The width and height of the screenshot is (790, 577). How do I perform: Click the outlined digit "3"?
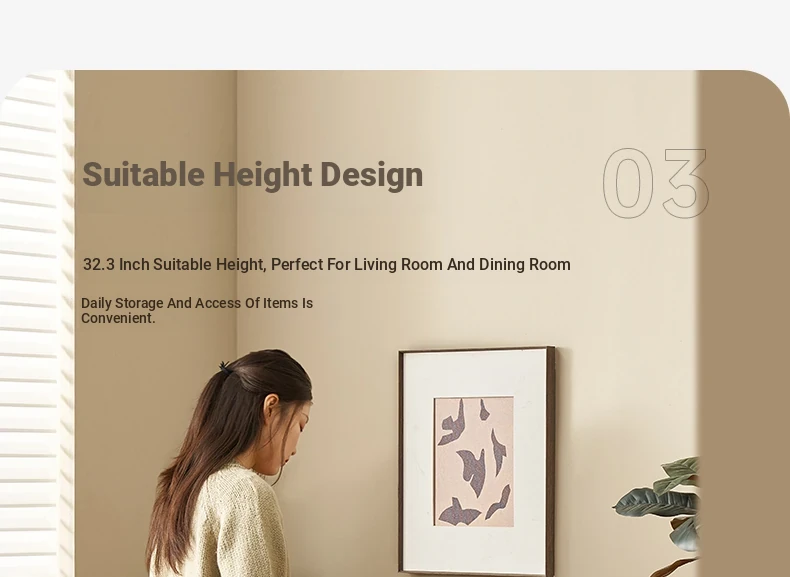pyautogui.click(x=686, y=183)
